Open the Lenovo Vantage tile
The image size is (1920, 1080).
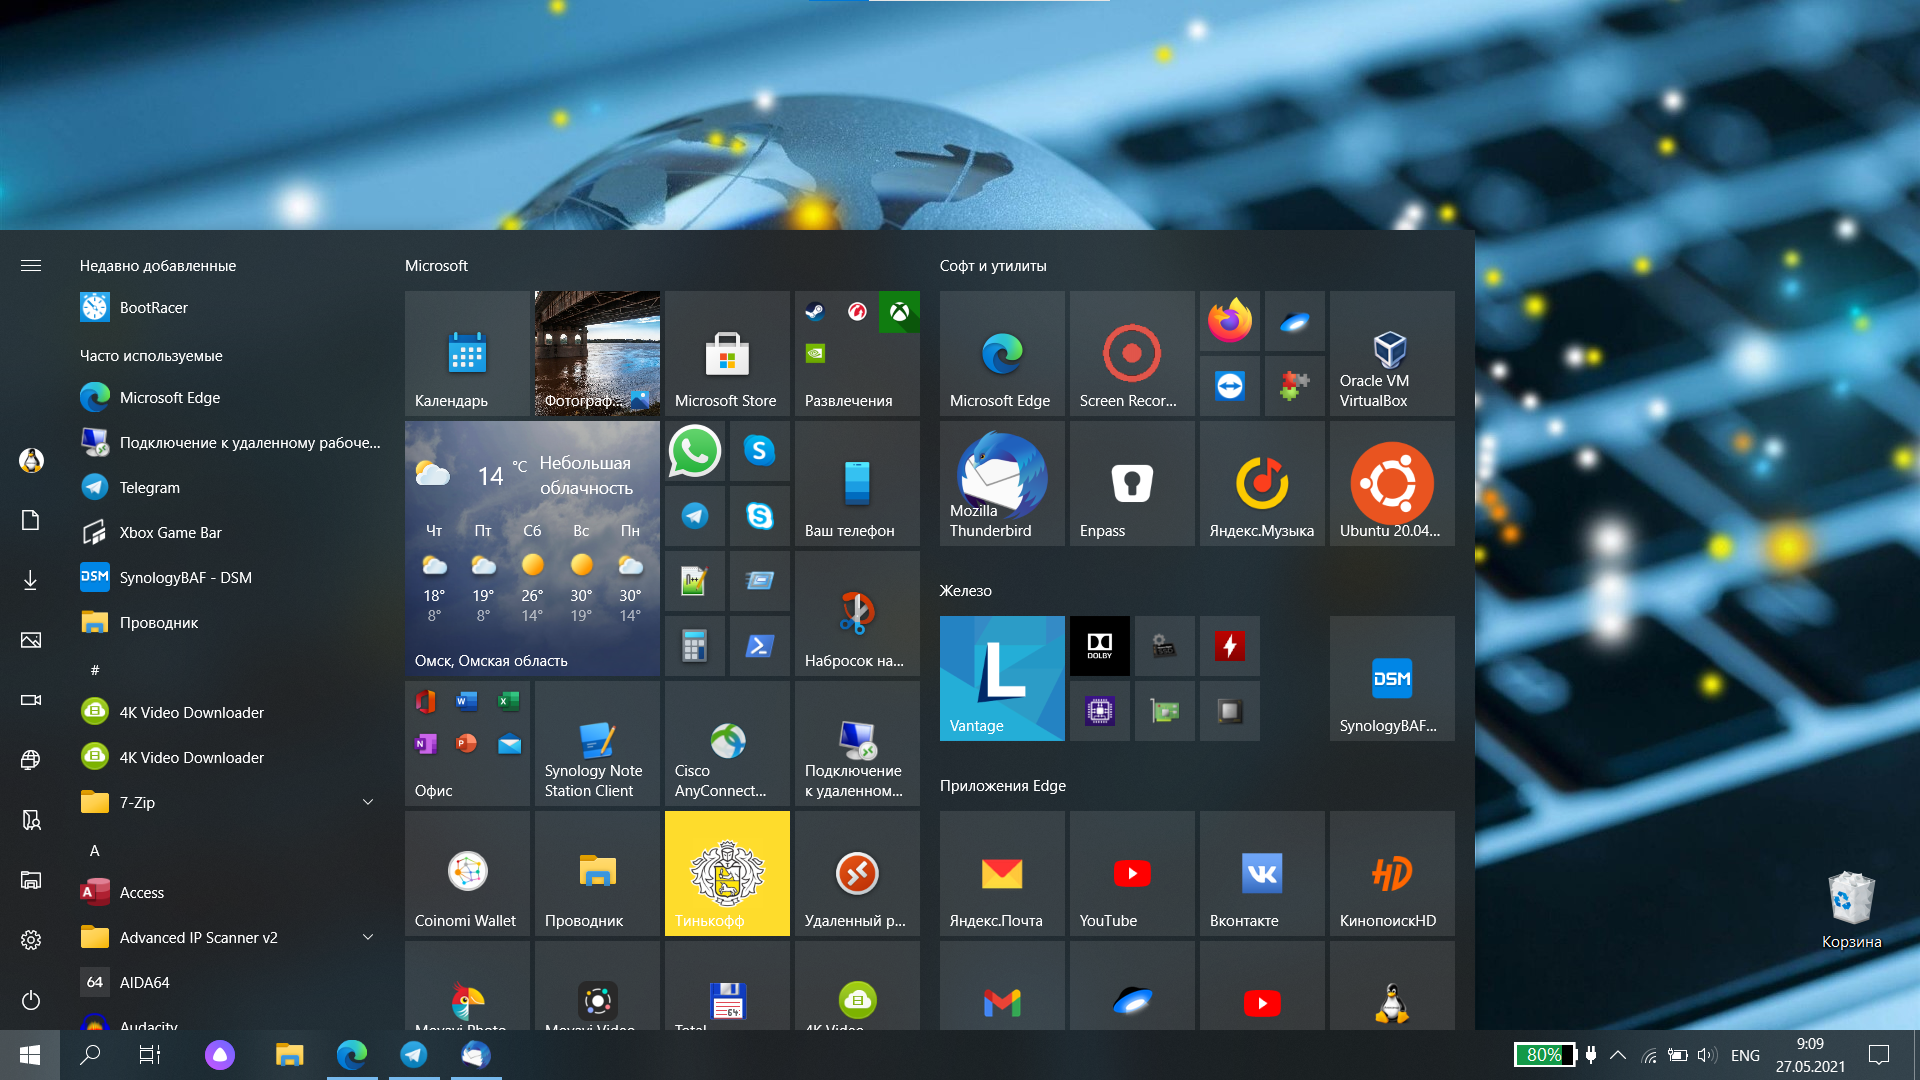click(1002, 678)
